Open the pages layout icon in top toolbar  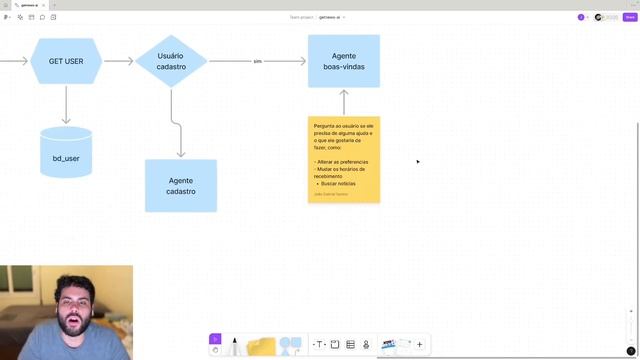point(31,17)
